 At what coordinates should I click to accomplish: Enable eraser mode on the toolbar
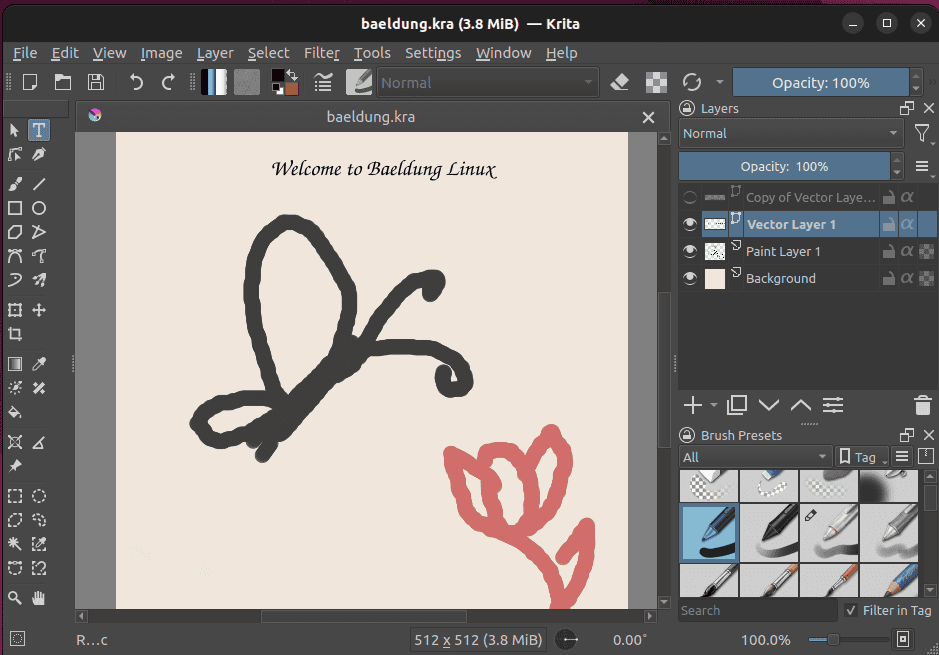[619, 82]
